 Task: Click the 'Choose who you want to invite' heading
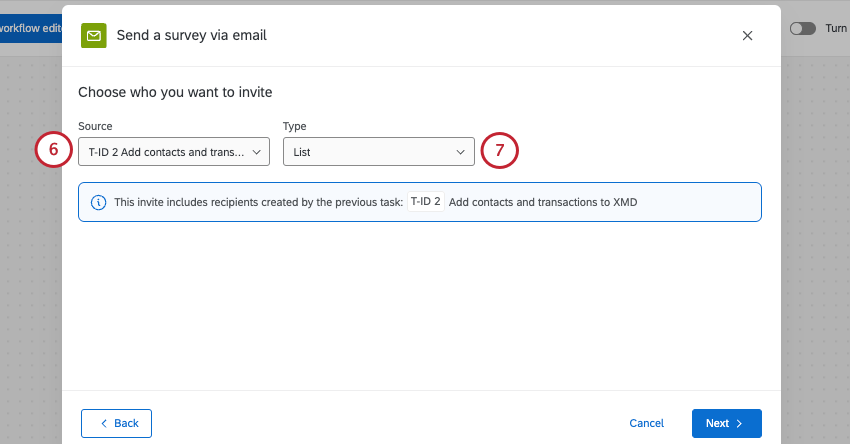175,92
